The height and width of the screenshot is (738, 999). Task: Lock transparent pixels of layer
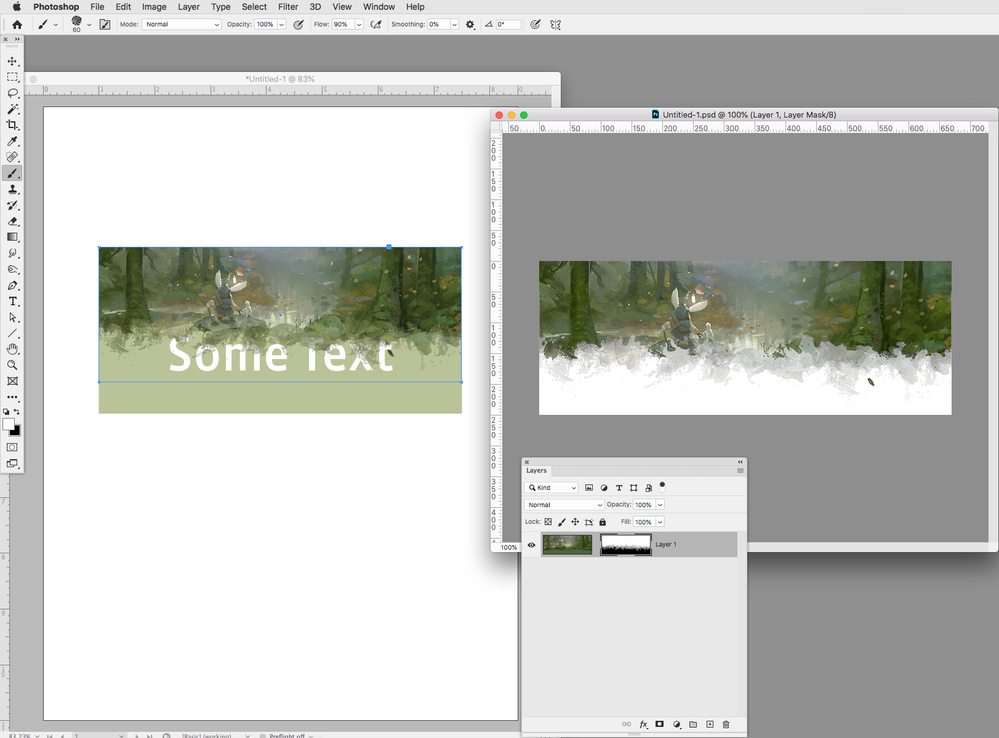point(548,522)
